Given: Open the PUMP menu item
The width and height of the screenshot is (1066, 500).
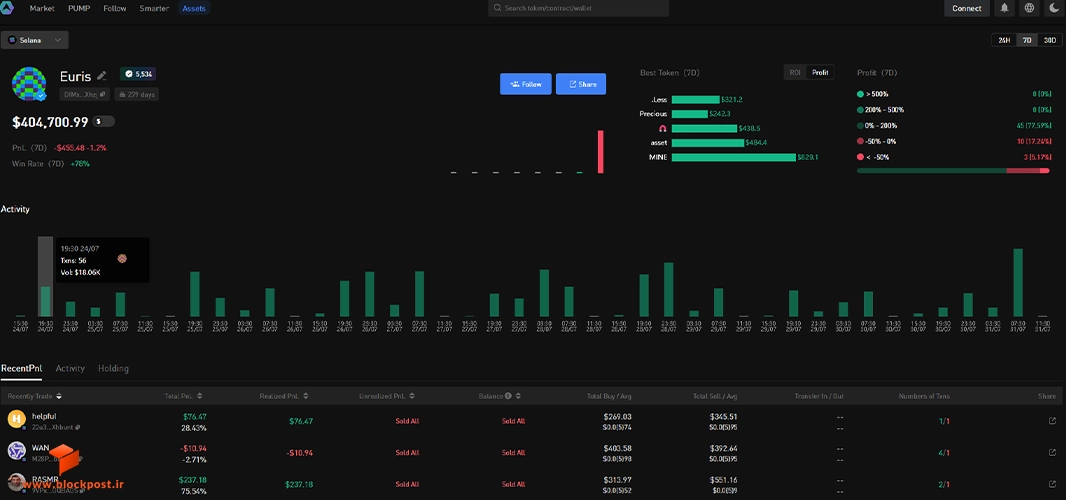Looking at the screenshot, I should [80, 8].
